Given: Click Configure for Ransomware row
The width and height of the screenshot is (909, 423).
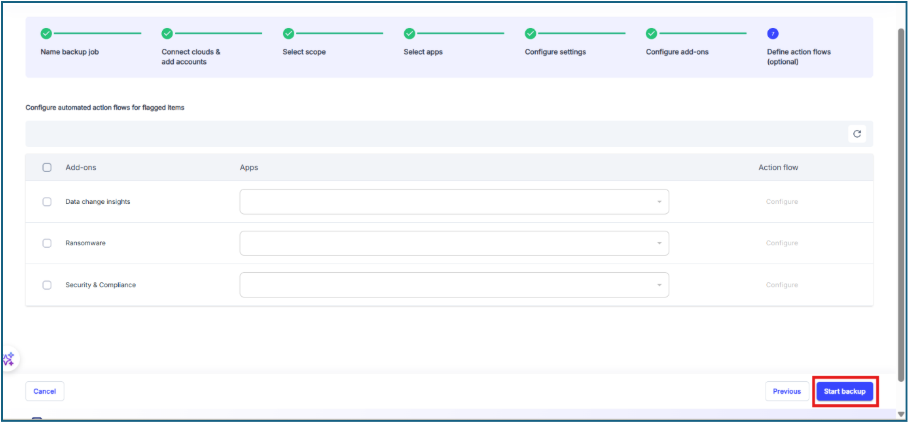Looking at the screenshot, I should tap(782, 243).
